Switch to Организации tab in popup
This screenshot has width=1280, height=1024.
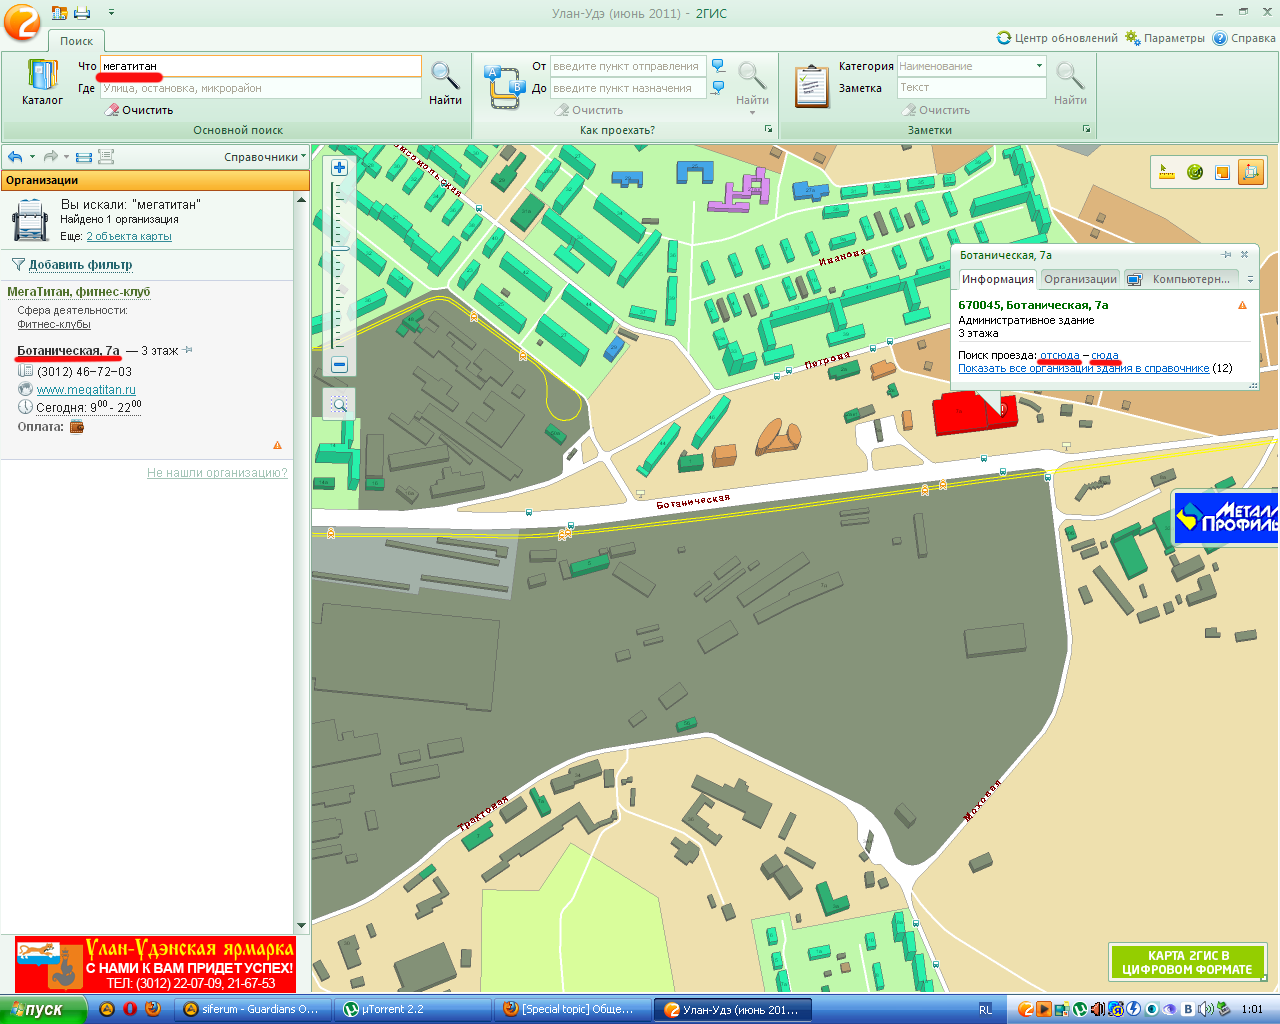tap(1080, 279)
